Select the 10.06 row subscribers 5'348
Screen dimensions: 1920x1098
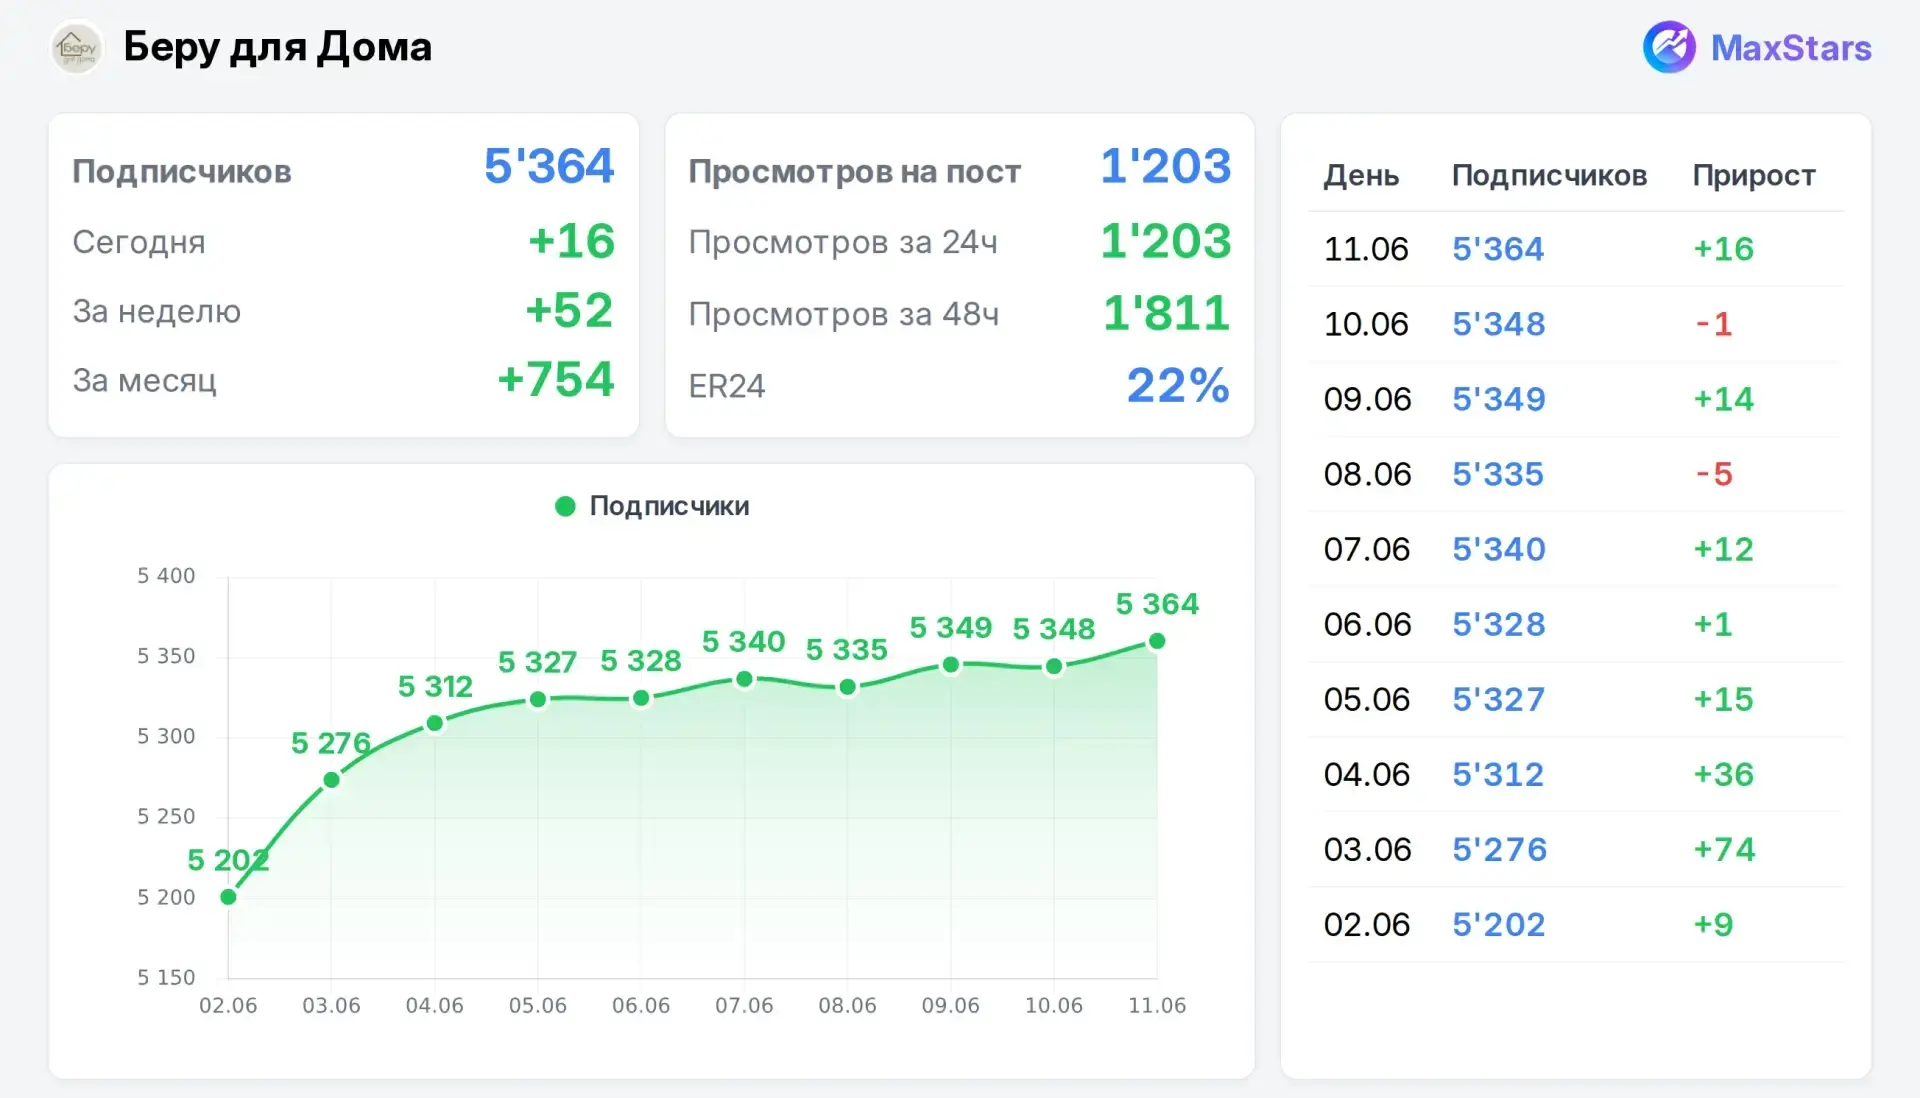1499,323
